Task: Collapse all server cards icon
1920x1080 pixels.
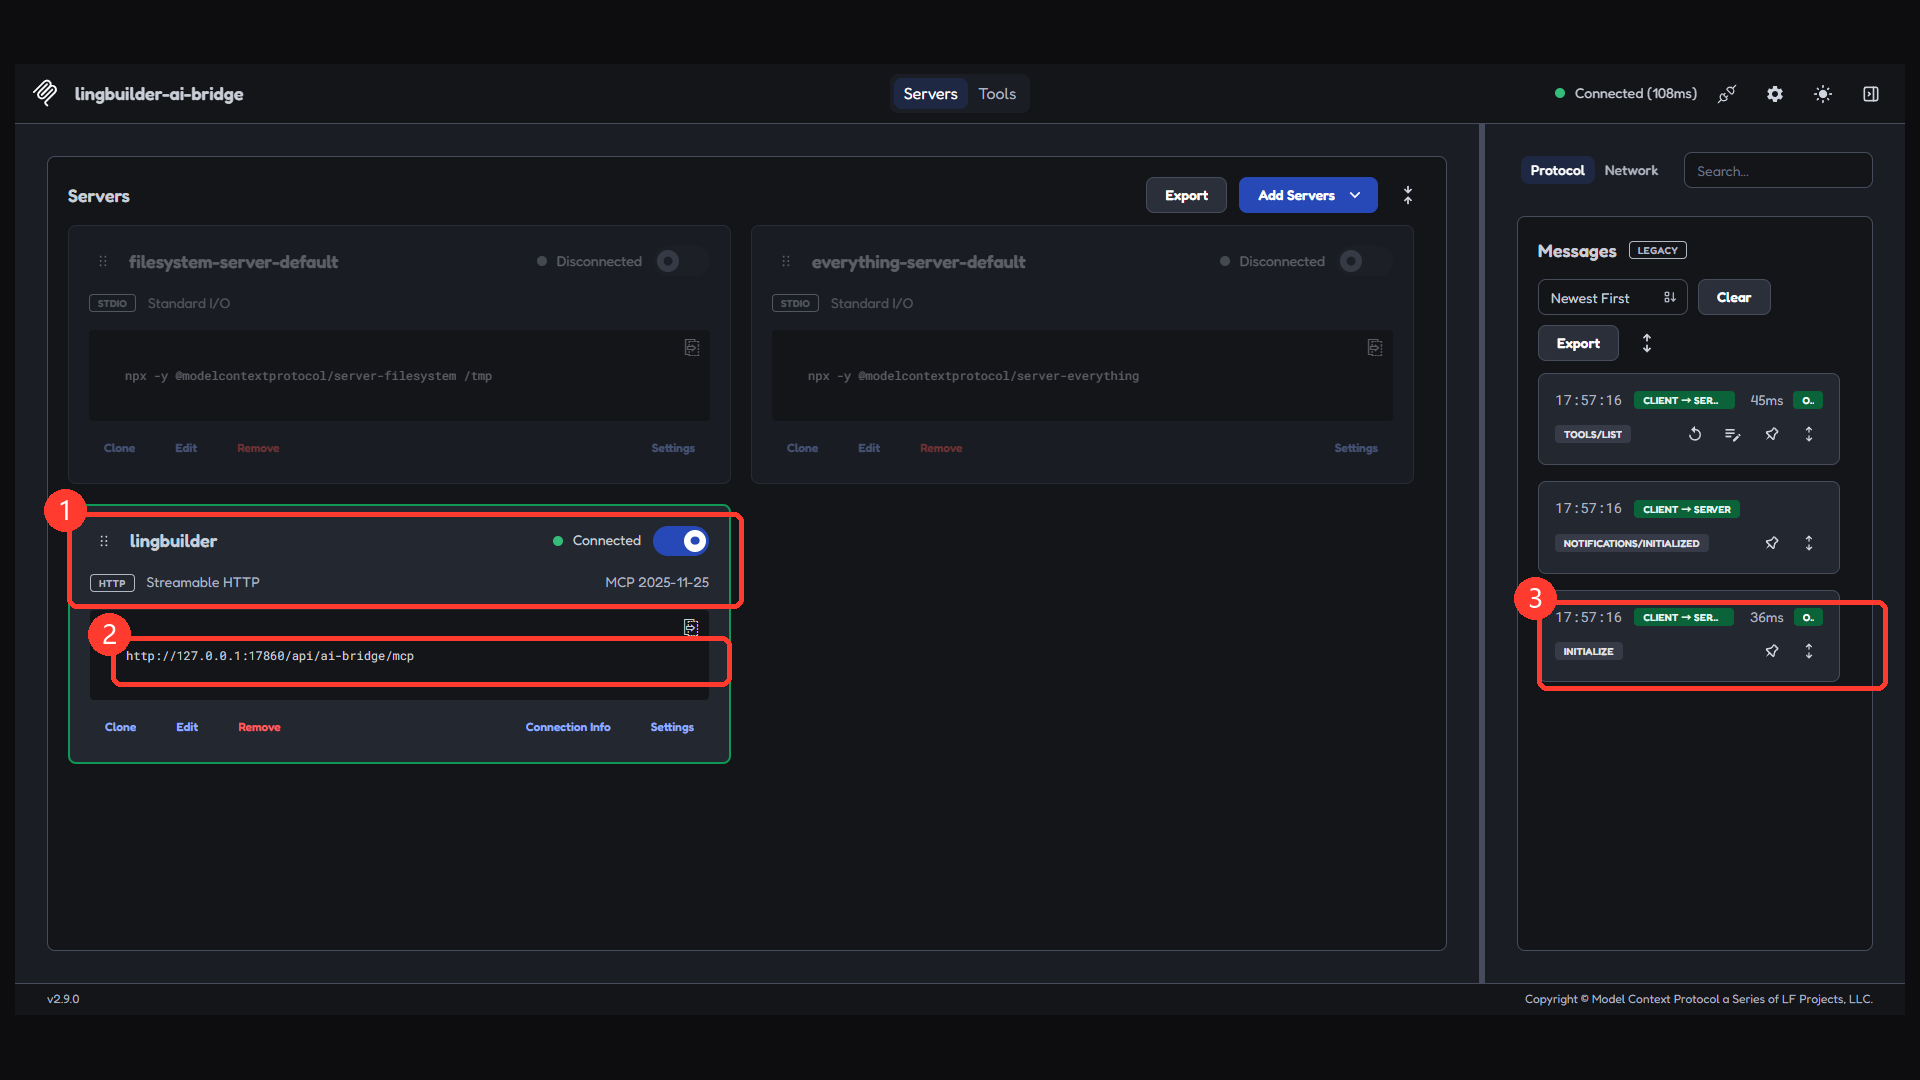Action: click(1408, 195)
